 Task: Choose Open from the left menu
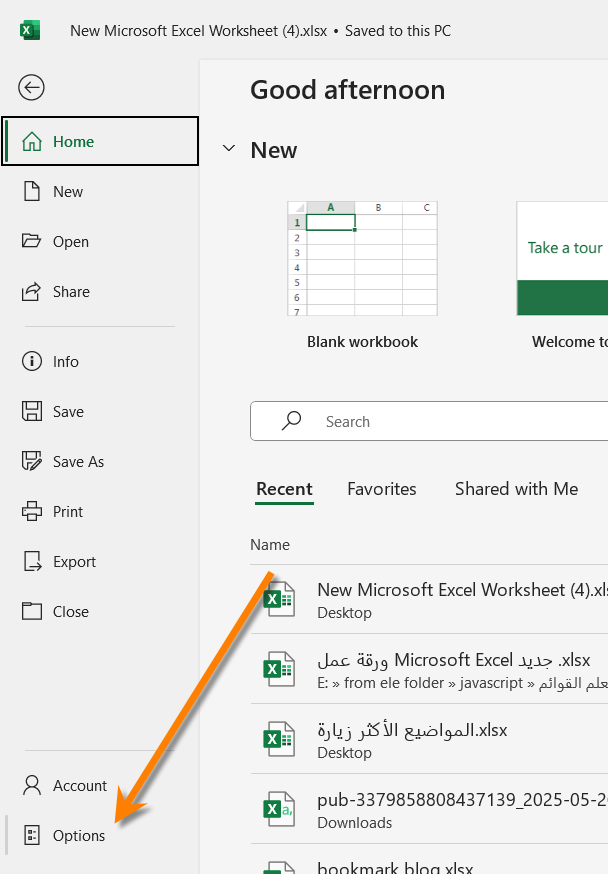(100, 241)
